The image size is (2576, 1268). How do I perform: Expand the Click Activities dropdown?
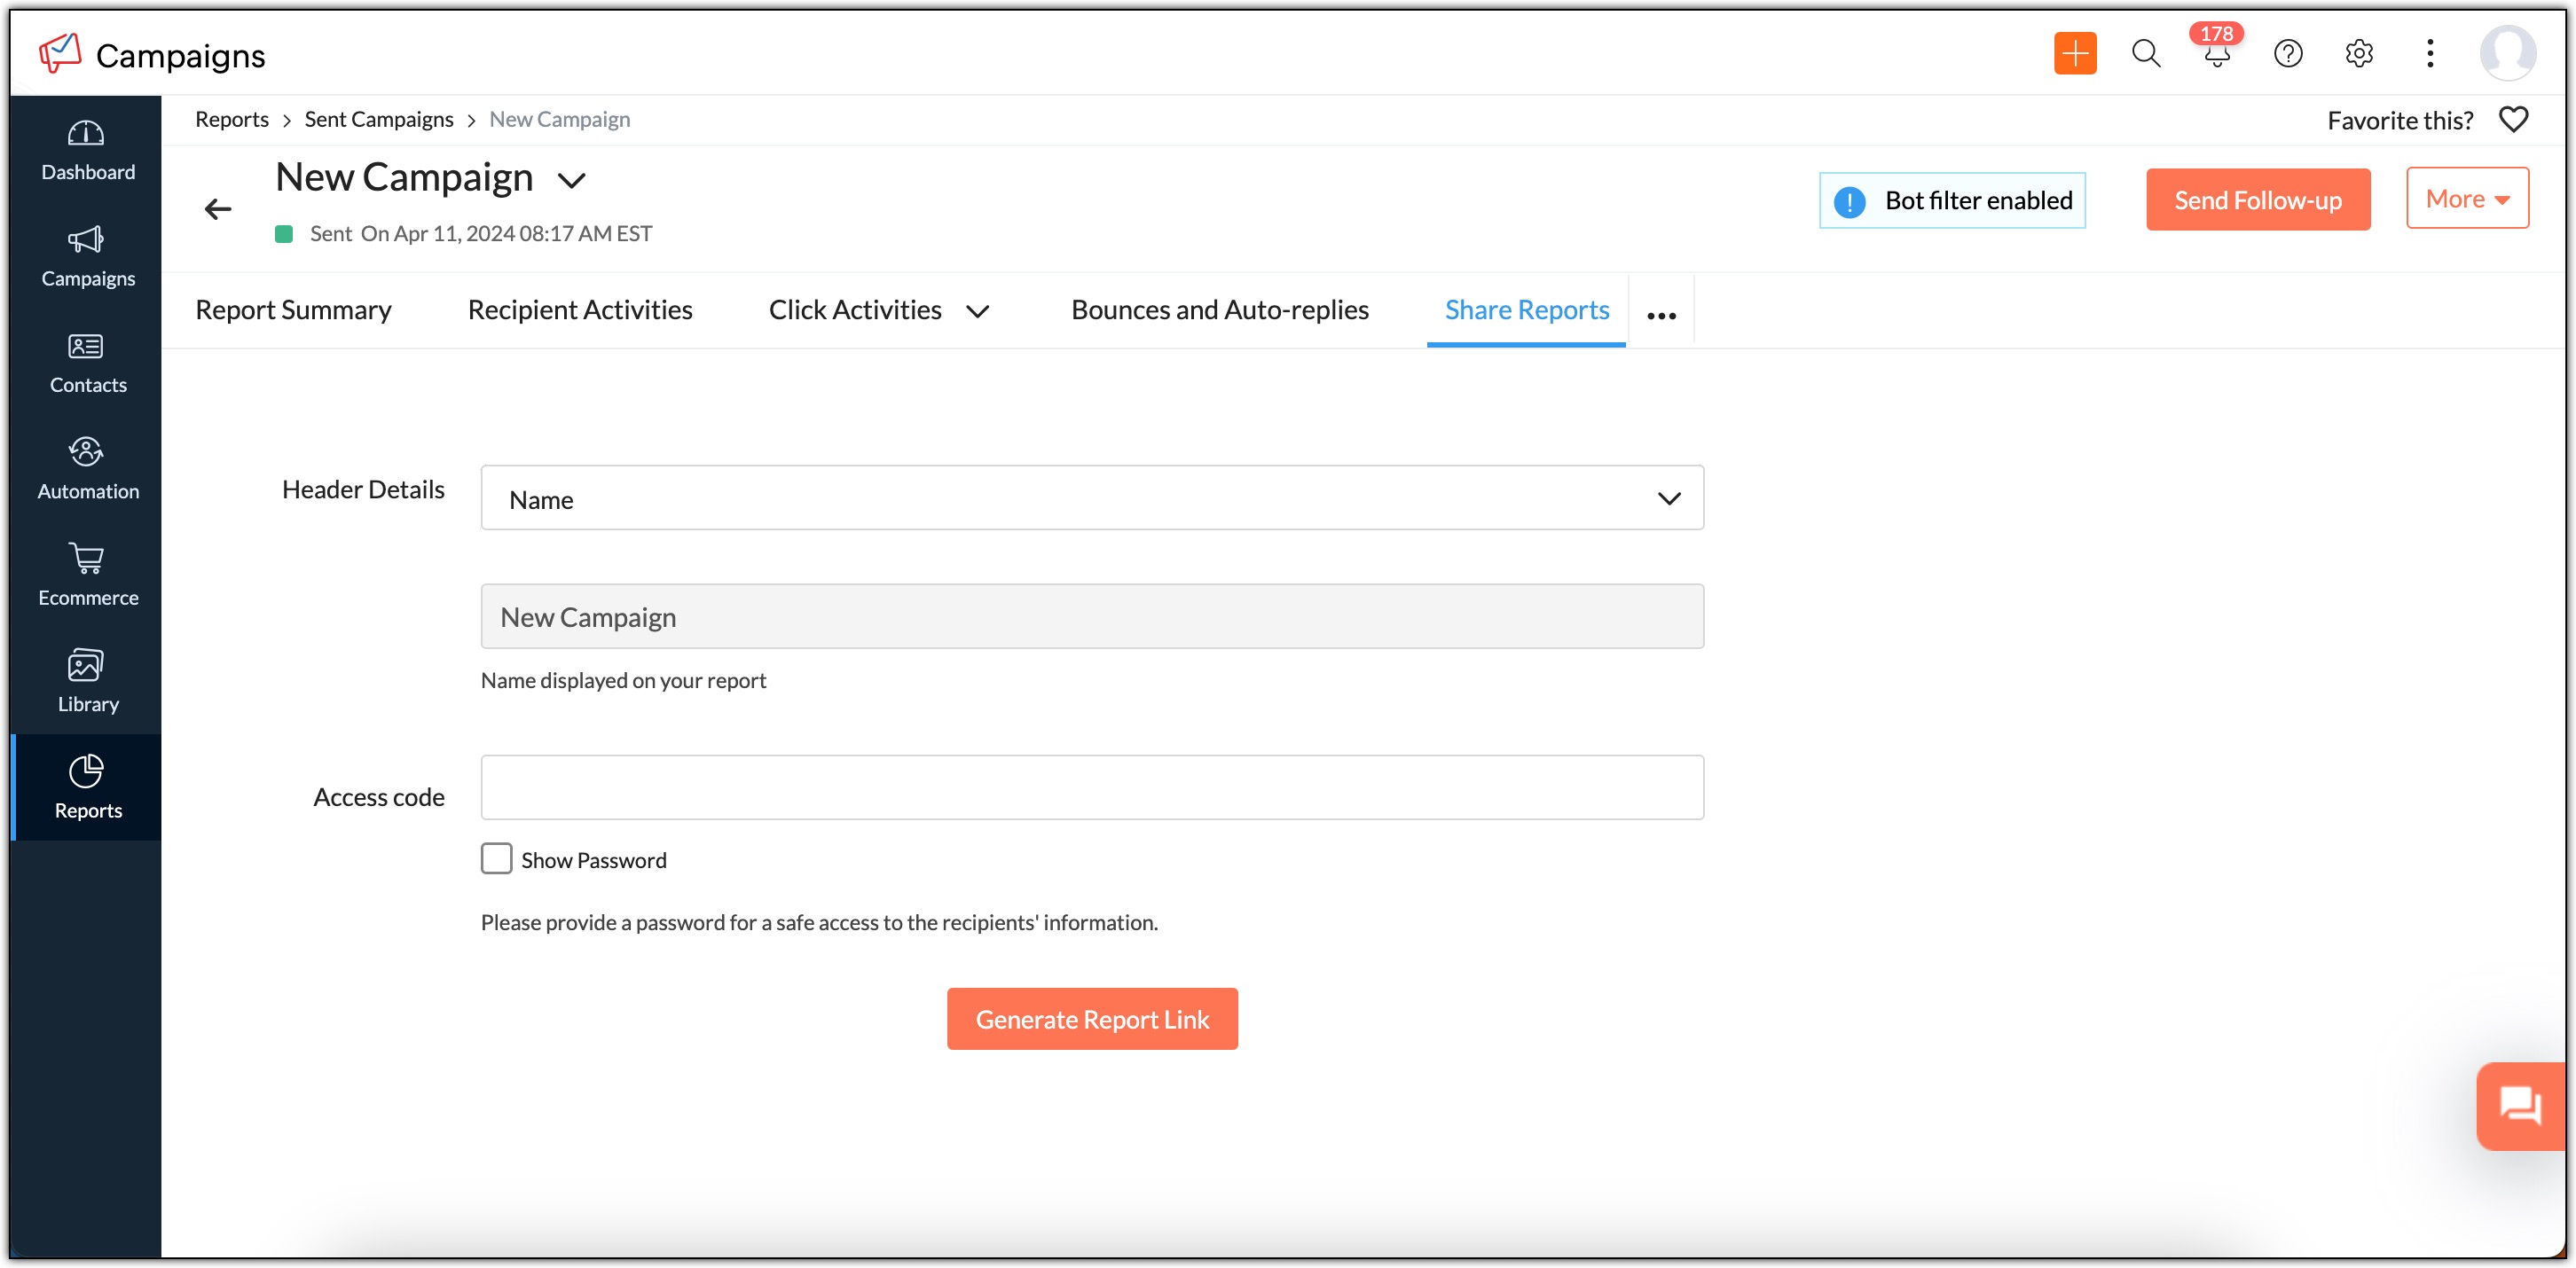pos(978,310)
